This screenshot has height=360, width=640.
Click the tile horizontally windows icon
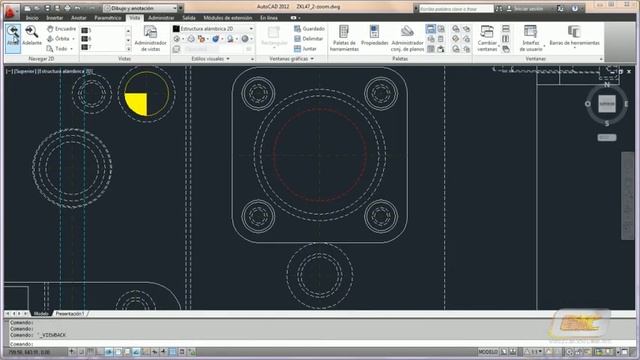(x=506, y=29)
